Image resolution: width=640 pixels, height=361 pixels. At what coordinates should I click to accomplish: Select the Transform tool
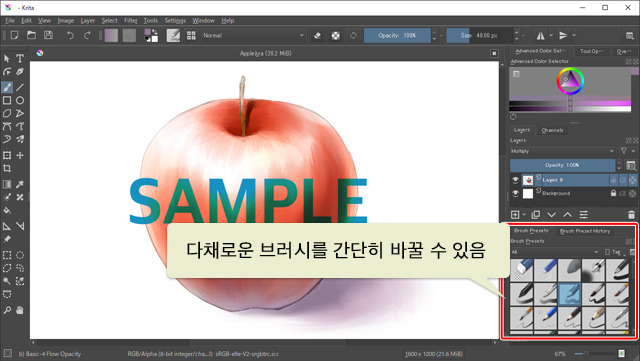[x=7, y=156]
